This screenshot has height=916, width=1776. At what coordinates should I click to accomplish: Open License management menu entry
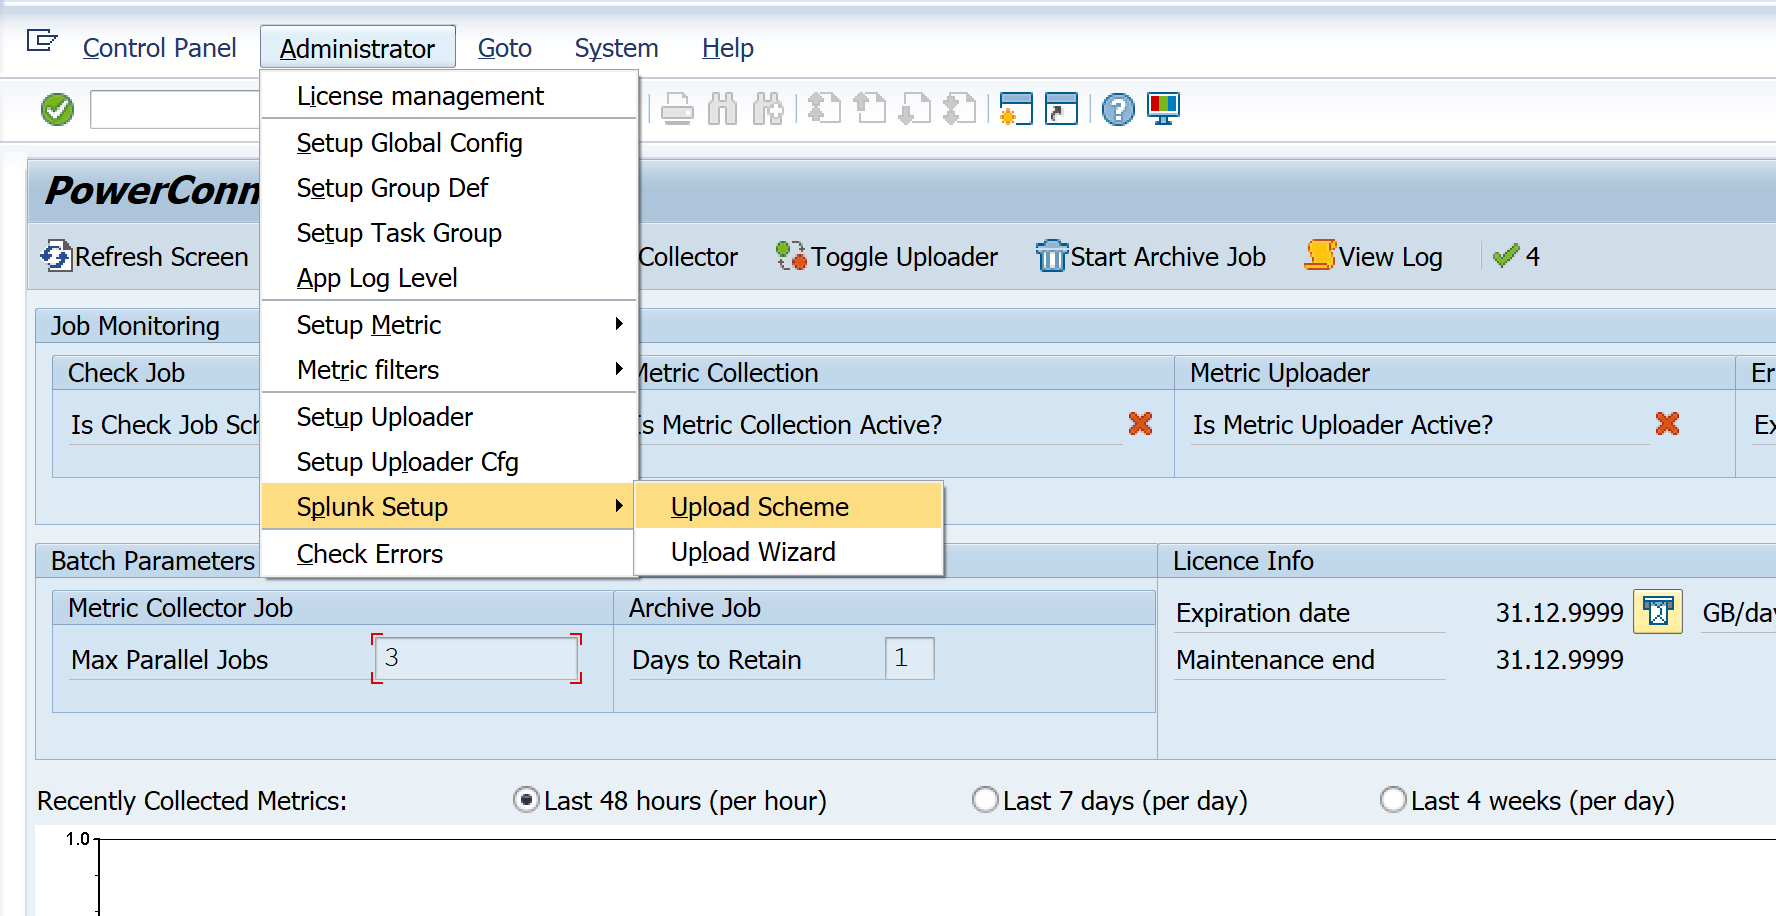click(x=420, y=96)
